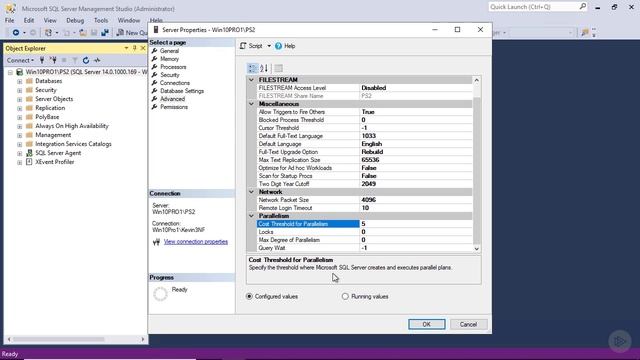Expand the Server Objects node
The width and height of the screenshot is (640, 360).
click(19, 99)
